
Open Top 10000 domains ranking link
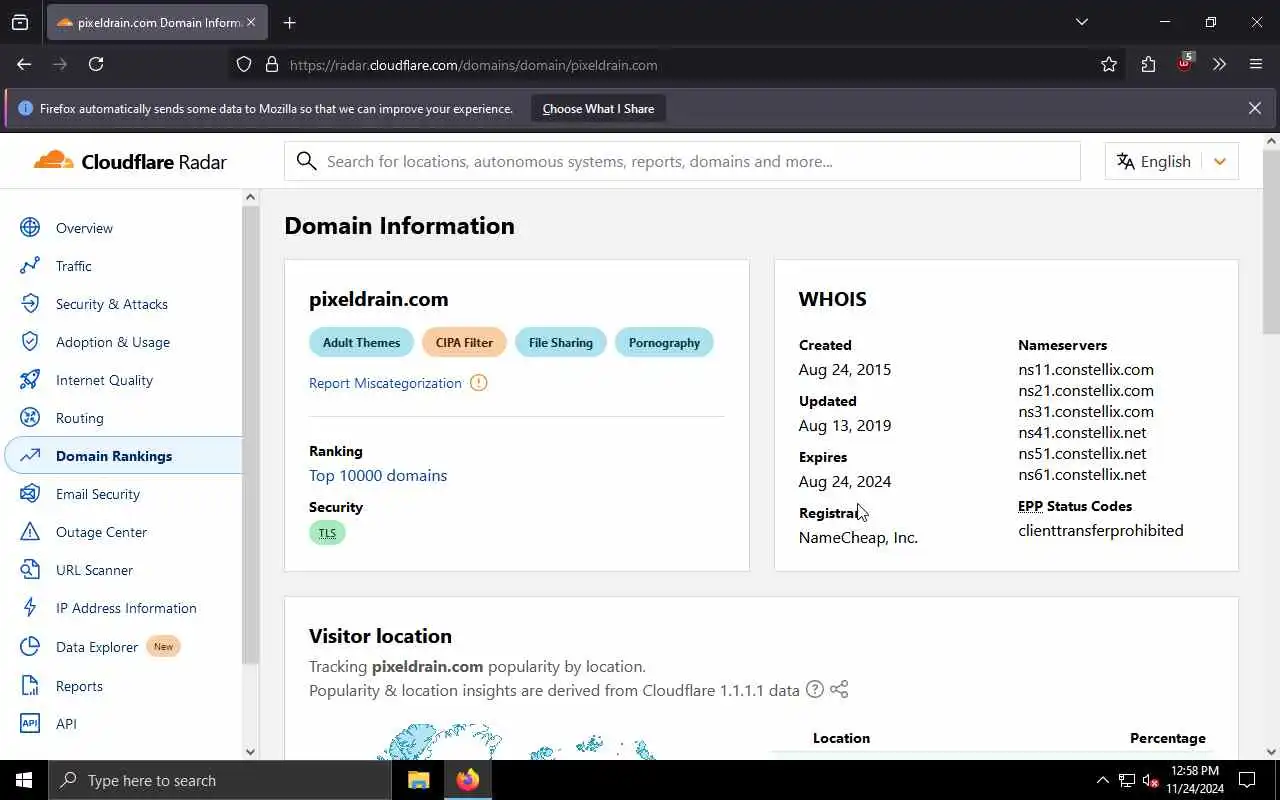[378, 476]
